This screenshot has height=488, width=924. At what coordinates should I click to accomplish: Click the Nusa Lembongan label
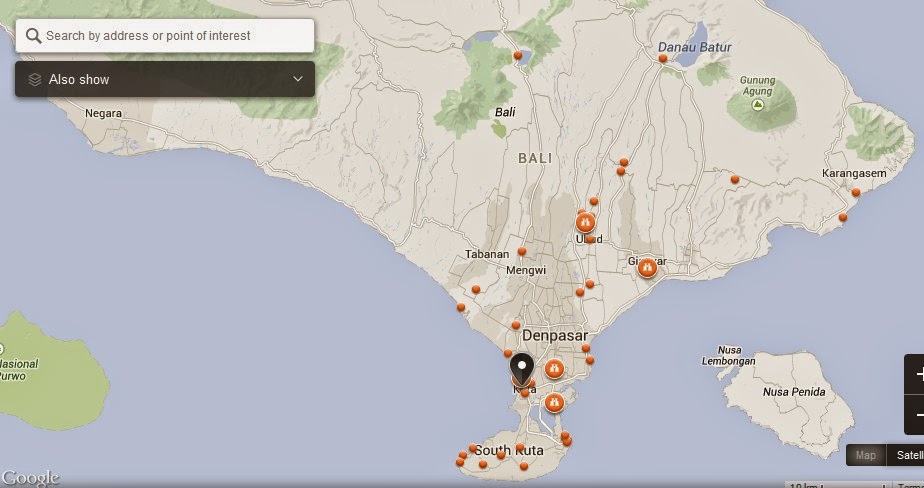pos(728,355)
